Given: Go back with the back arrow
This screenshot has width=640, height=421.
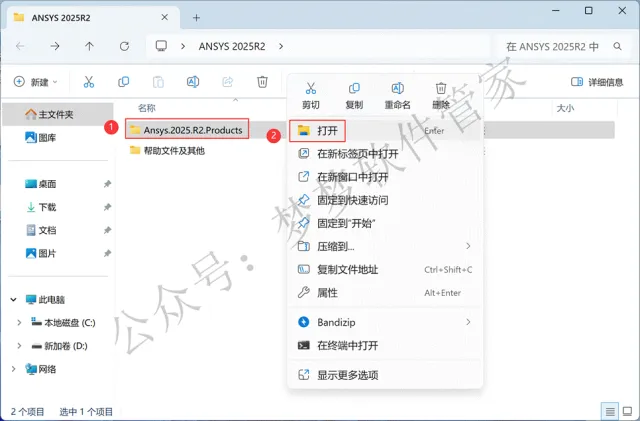Looking at the screenshot, I should (20, 46).
